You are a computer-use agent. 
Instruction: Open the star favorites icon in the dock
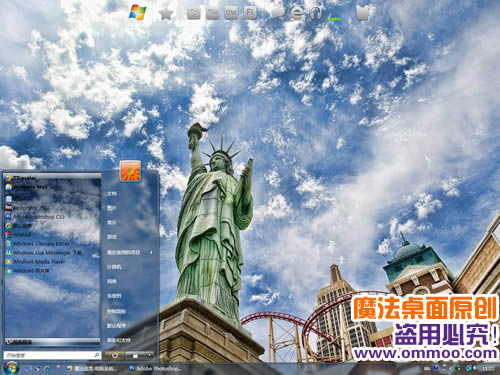[166, 14]
